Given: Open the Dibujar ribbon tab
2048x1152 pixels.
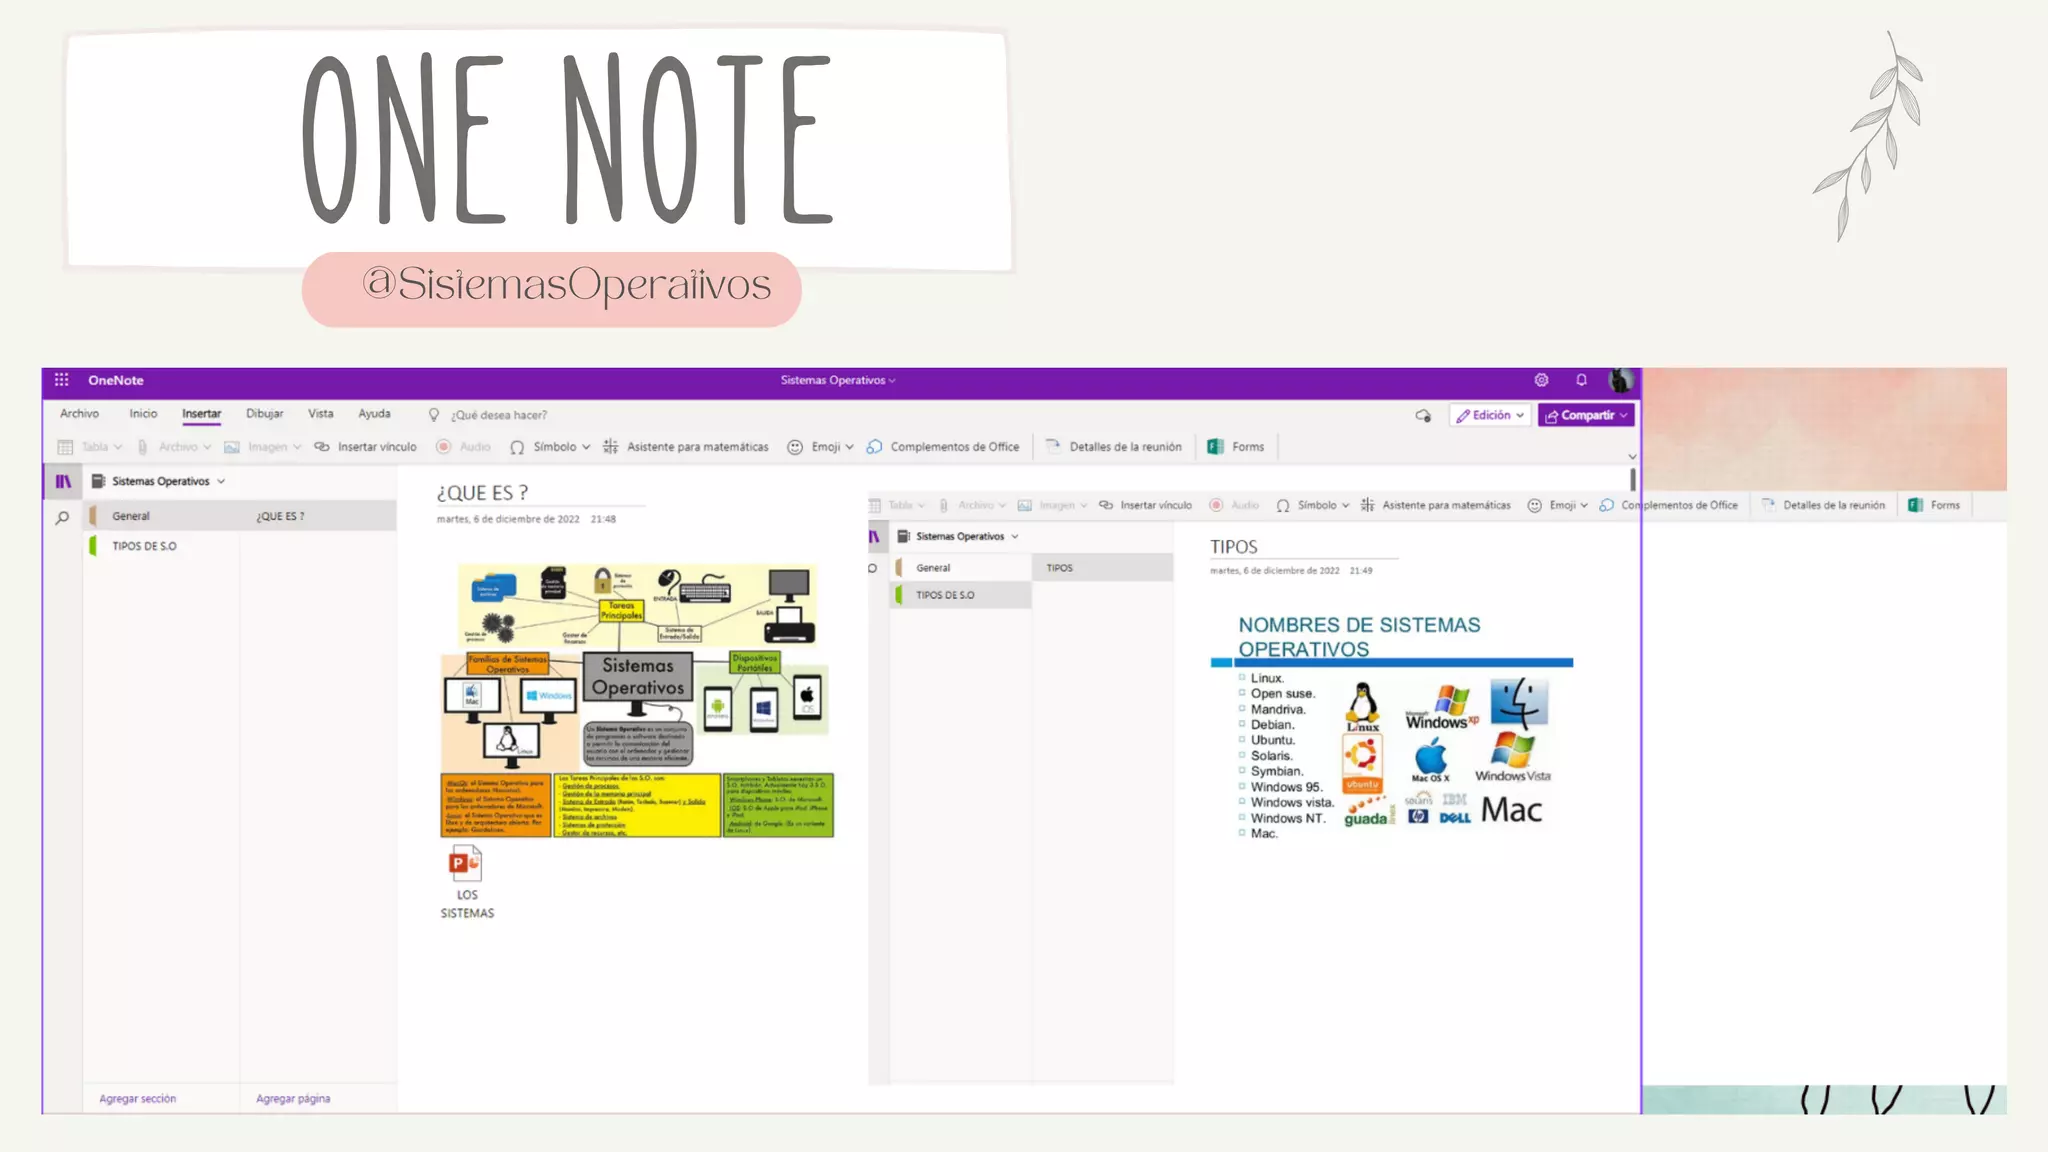Looking at the screenshot, I should pyautogui.click(x=264, y=414).
